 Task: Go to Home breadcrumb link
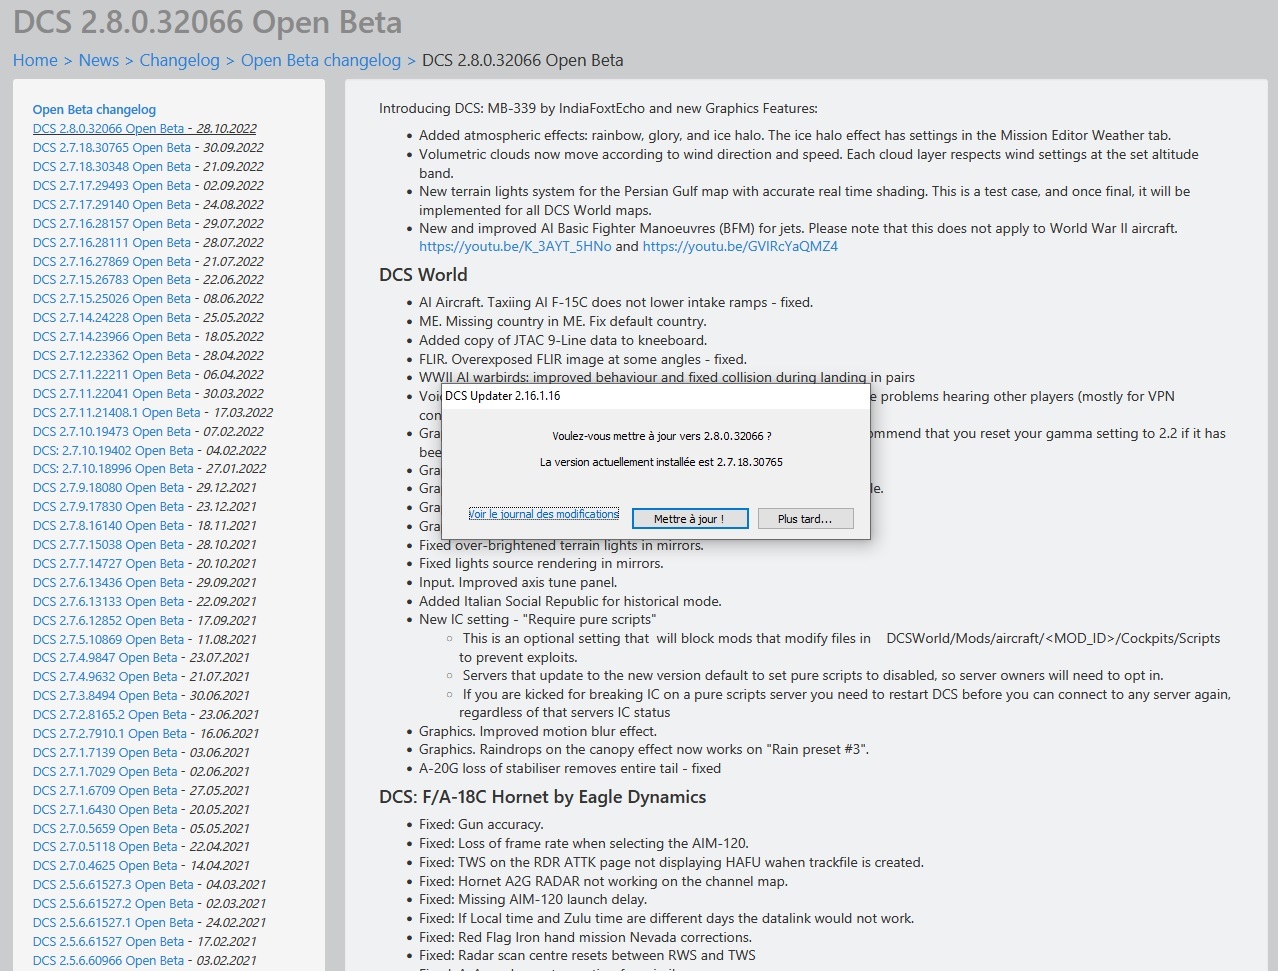click(35, 60)
